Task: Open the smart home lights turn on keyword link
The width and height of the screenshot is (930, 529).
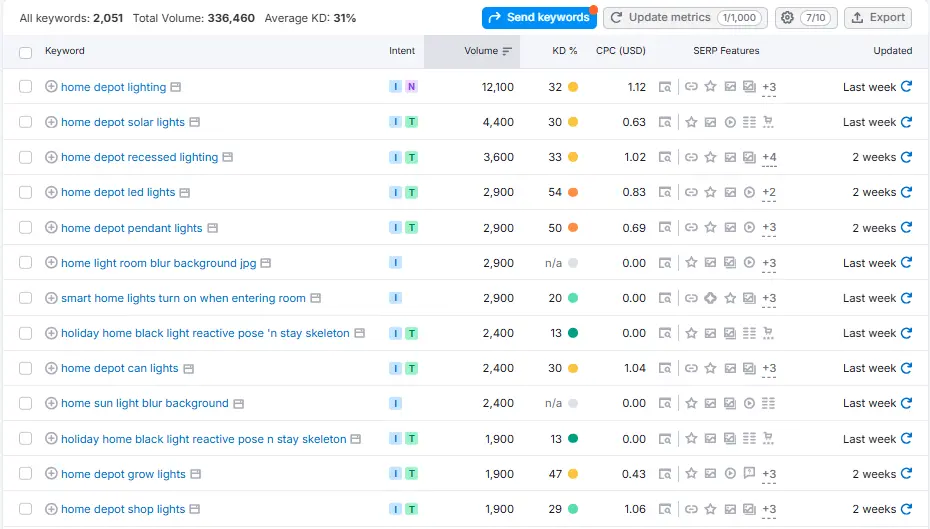Action: (x=183, y=298)
